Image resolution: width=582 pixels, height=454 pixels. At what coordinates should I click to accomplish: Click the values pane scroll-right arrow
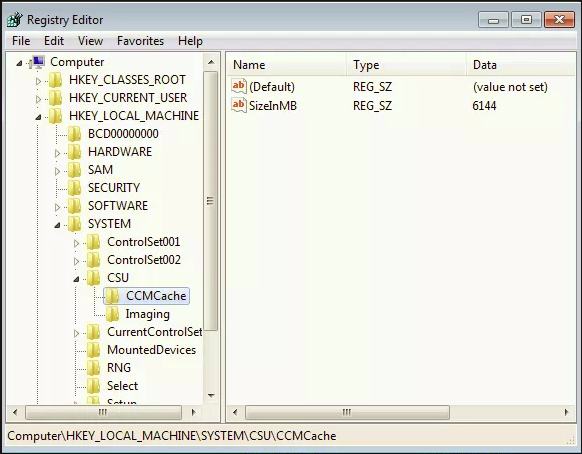(x=566, y=412)
